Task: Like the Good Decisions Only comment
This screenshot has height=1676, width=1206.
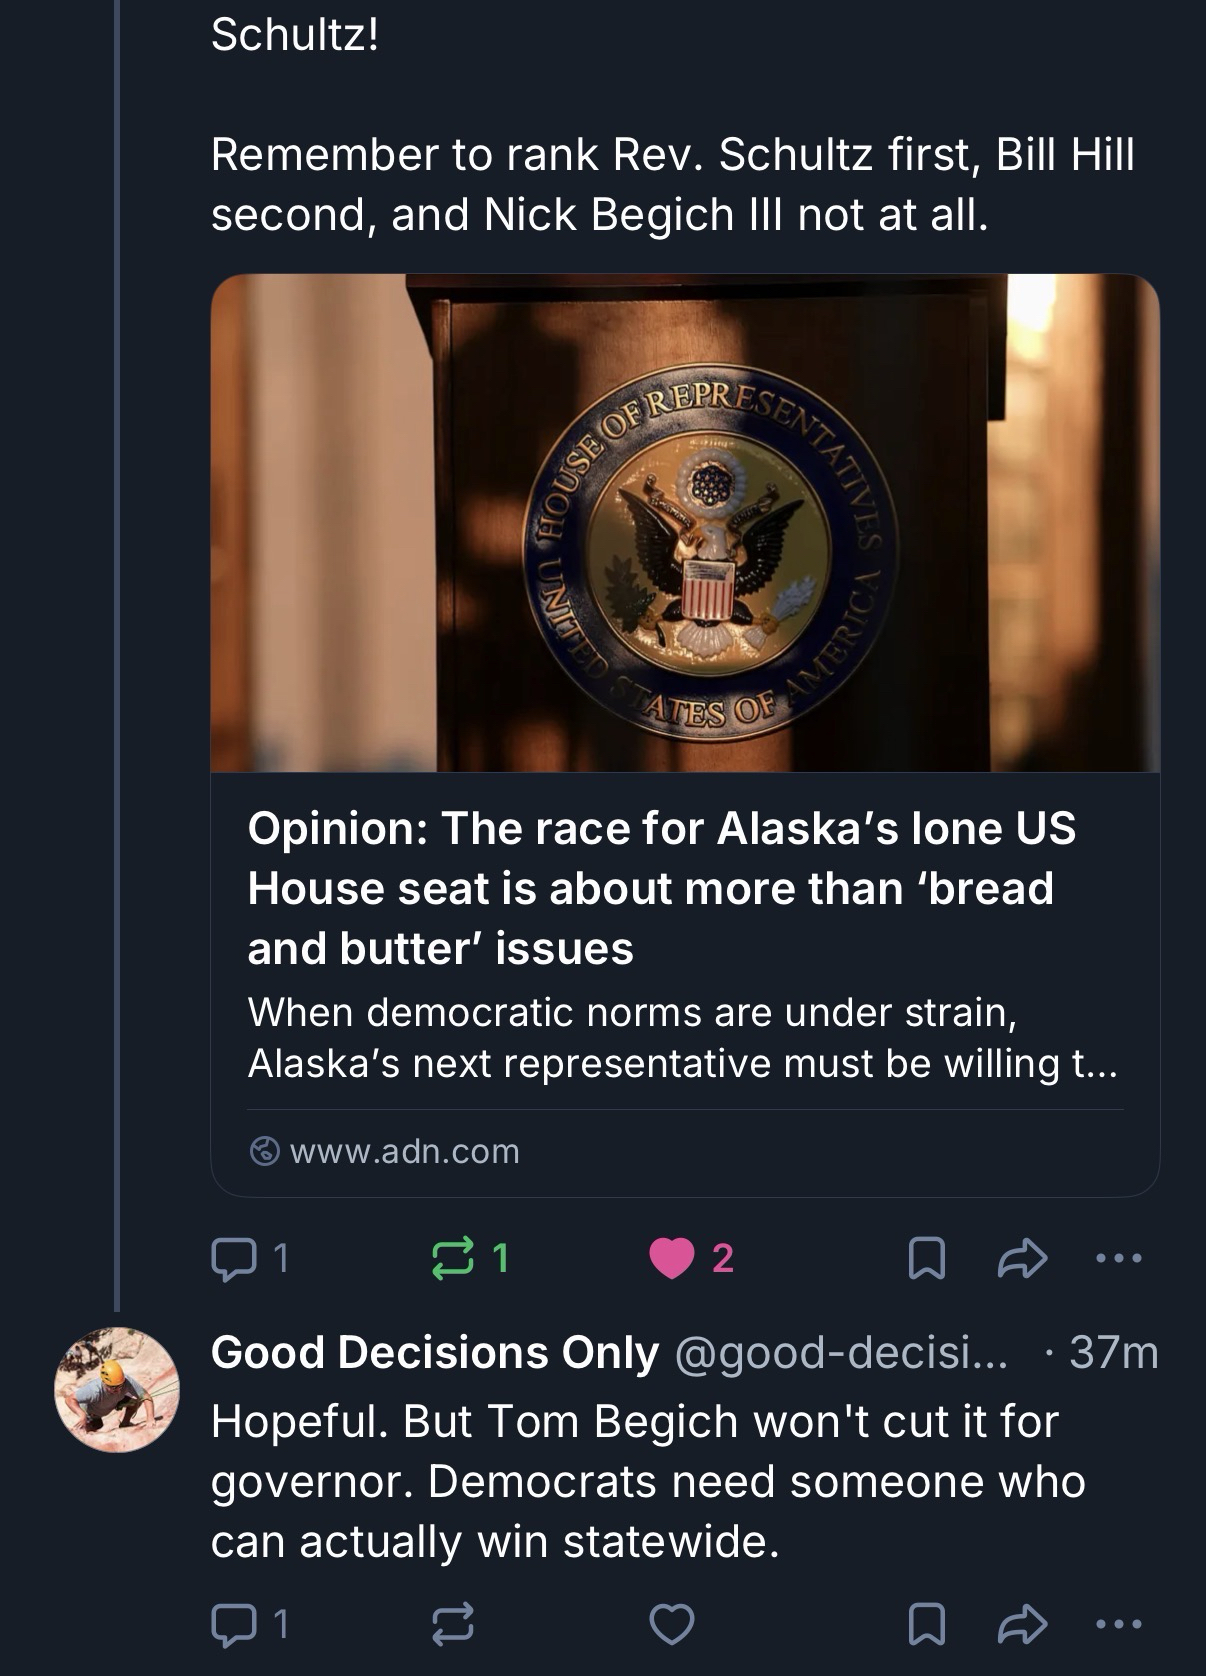Action: pyautogui.click(x=672, y=1624)
